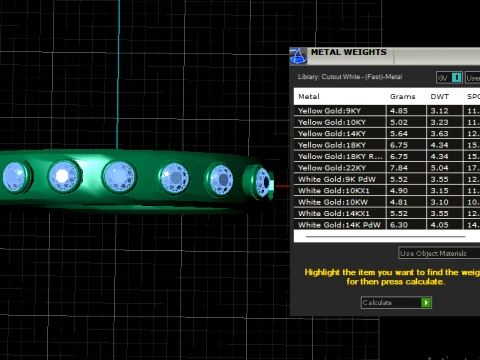Click the 4.05 DWT value
The image size is (480, 360).
[x=439, y=225]
